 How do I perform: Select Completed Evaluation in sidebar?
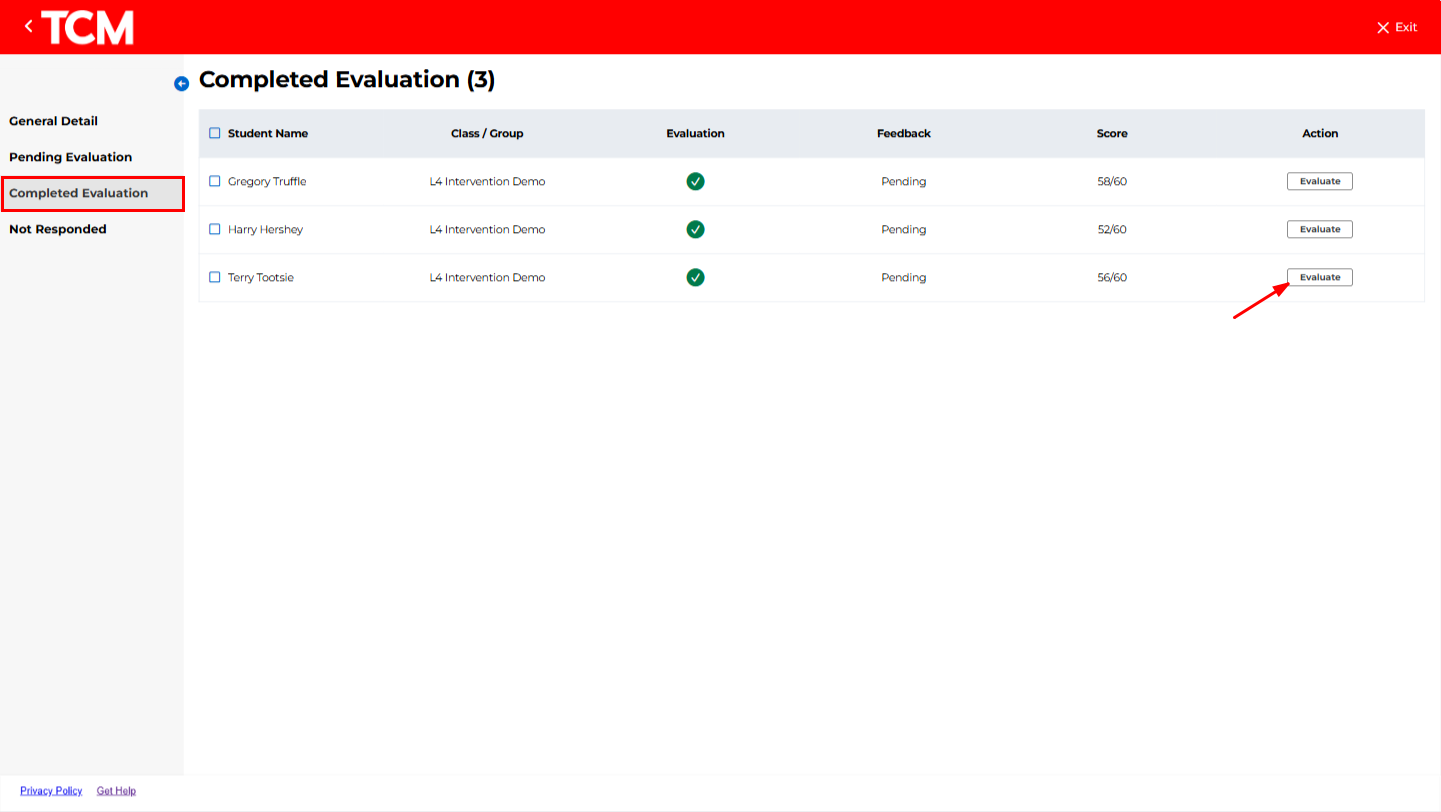tap(79, 193)
